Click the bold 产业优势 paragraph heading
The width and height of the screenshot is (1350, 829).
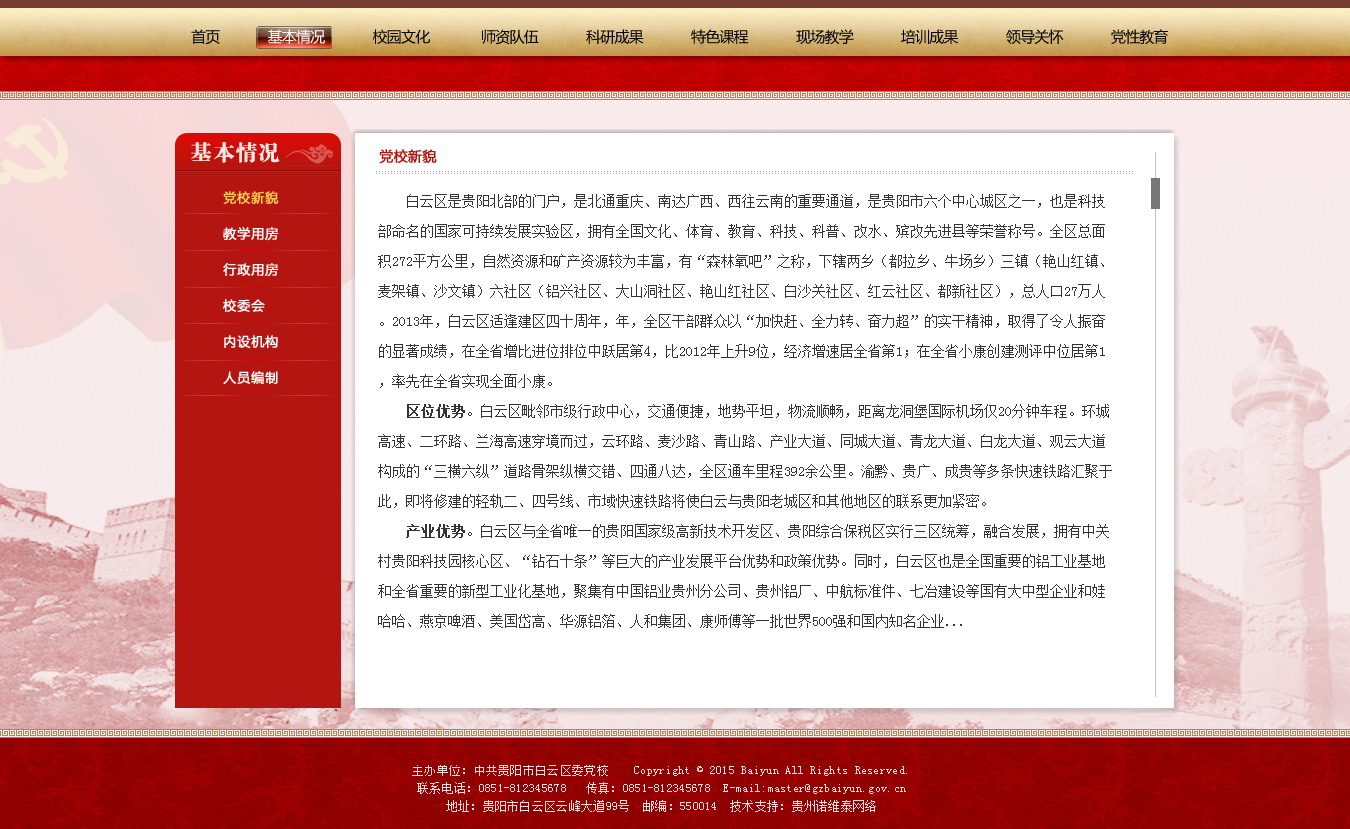click(435, 531)
